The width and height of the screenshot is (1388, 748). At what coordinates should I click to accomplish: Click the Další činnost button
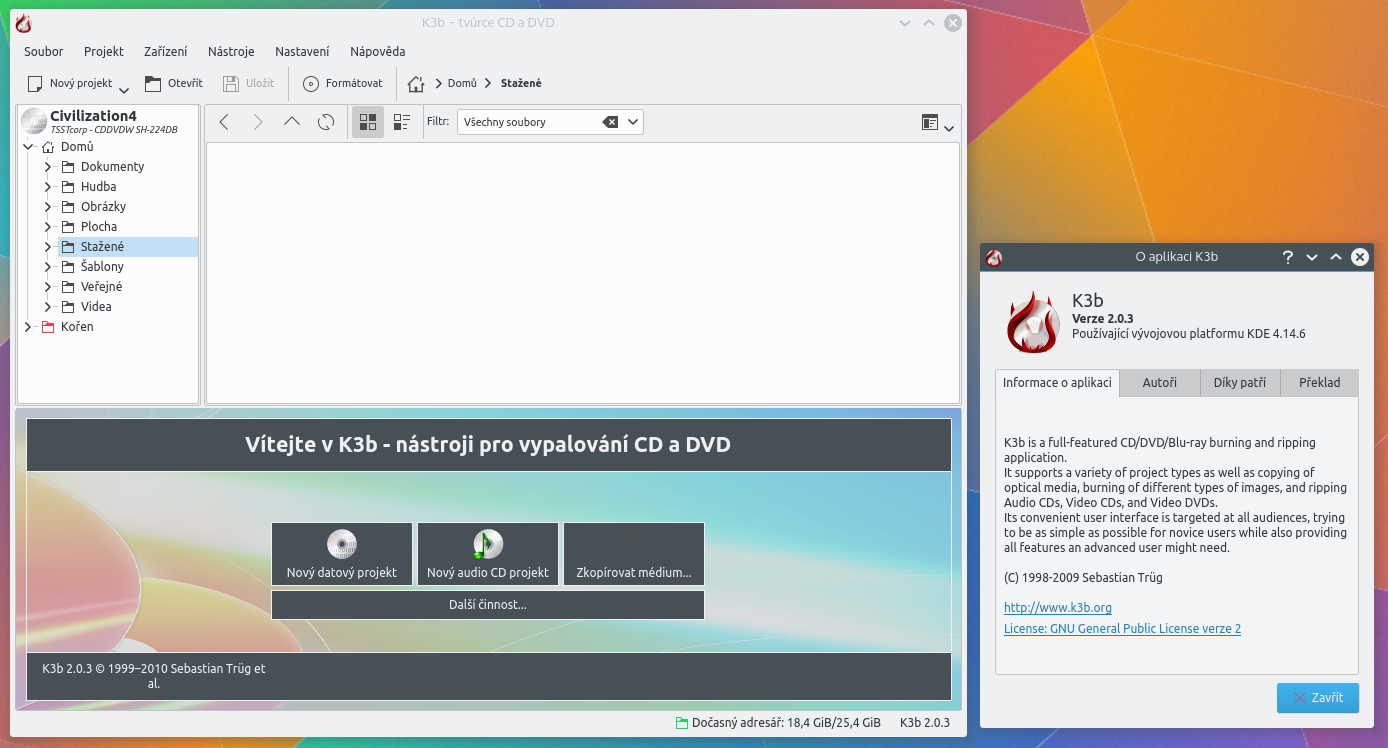click(488, 605)
